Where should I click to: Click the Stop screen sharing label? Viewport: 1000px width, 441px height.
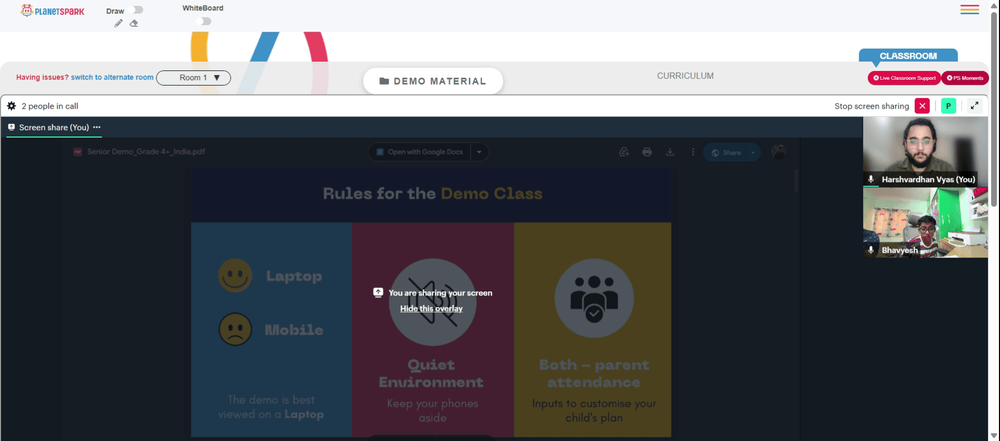point(872,106)
